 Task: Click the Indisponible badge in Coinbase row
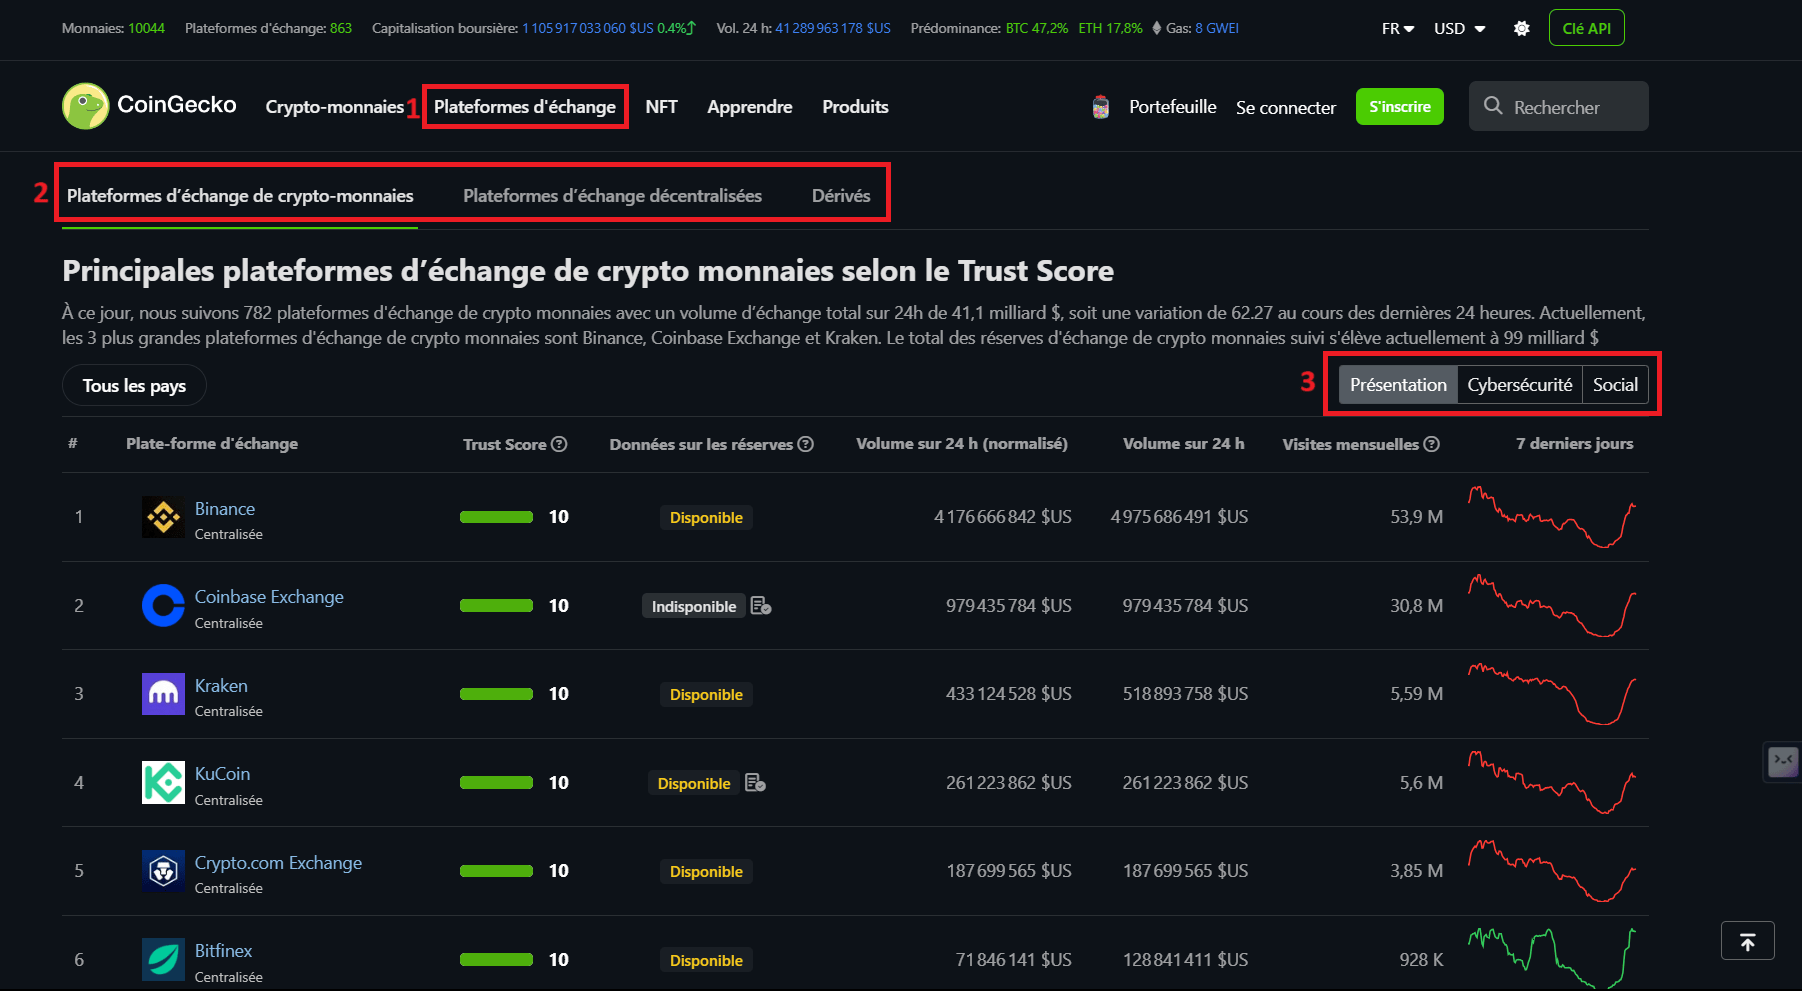pyautogui.click(x=694, y=606)
